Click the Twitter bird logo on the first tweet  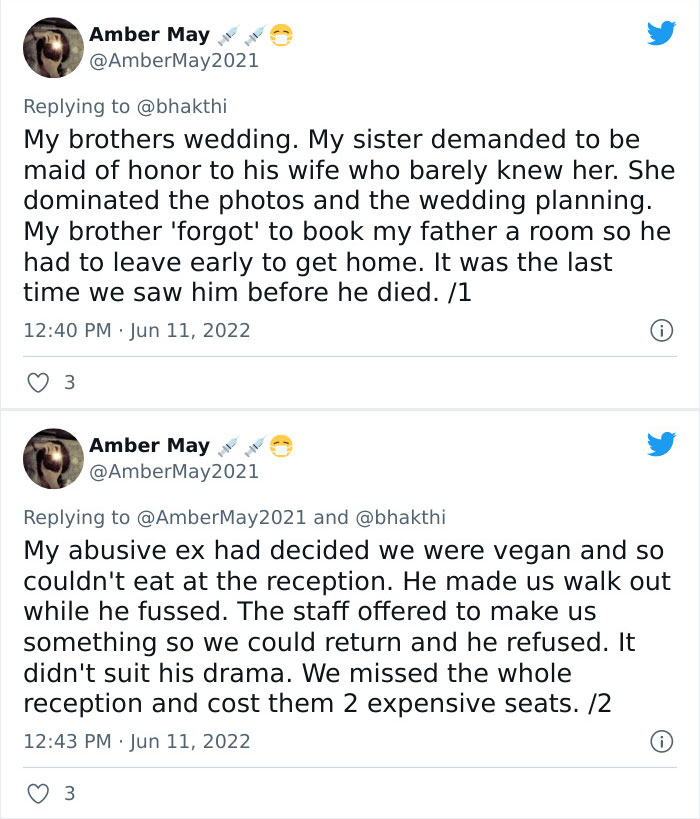[x=661, y=32]
